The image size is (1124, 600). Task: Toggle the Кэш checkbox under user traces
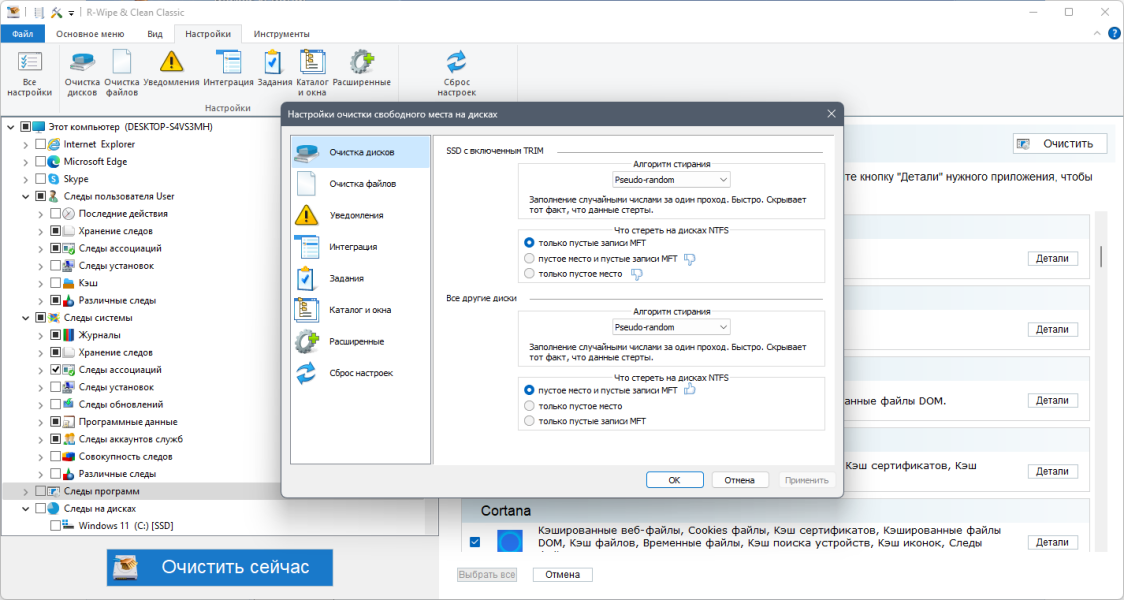tap(55, 283)
